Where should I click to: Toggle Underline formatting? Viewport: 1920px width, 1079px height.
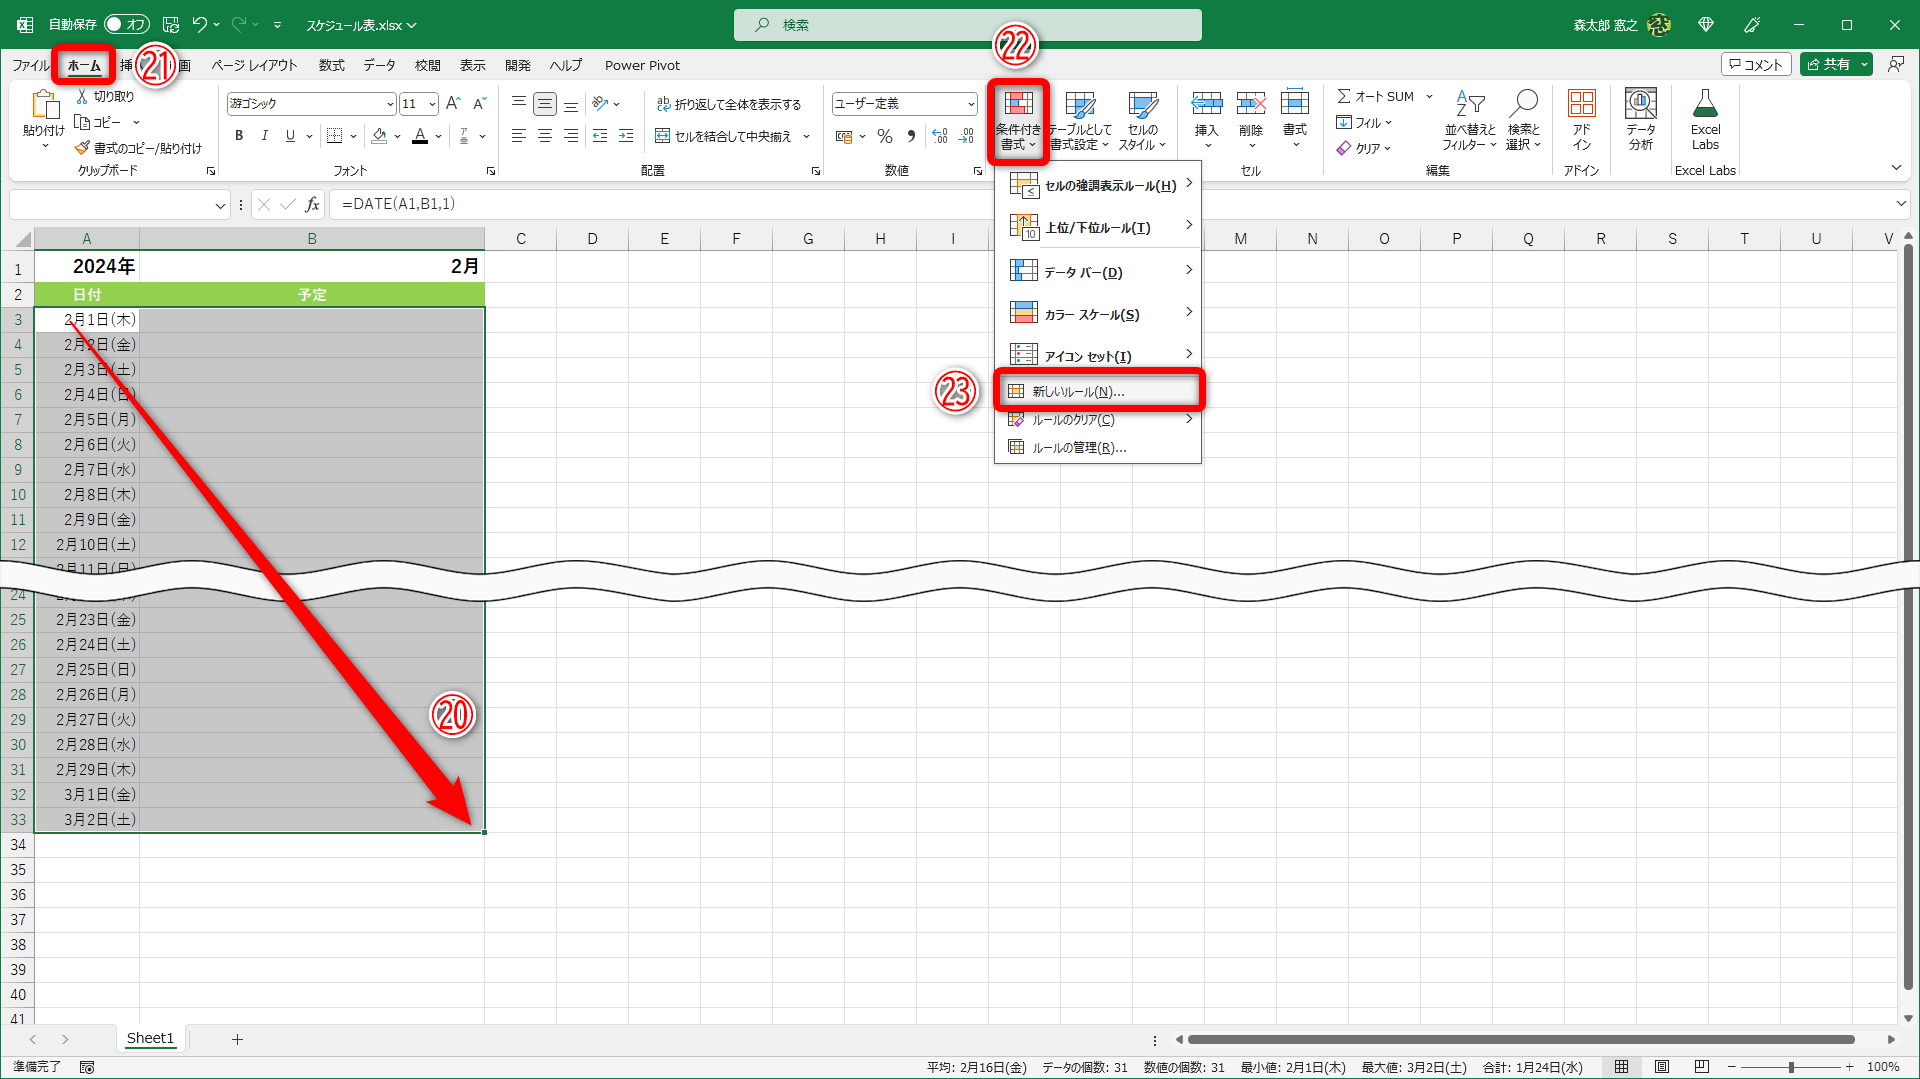pyautogui.click(x=290, y=136)
